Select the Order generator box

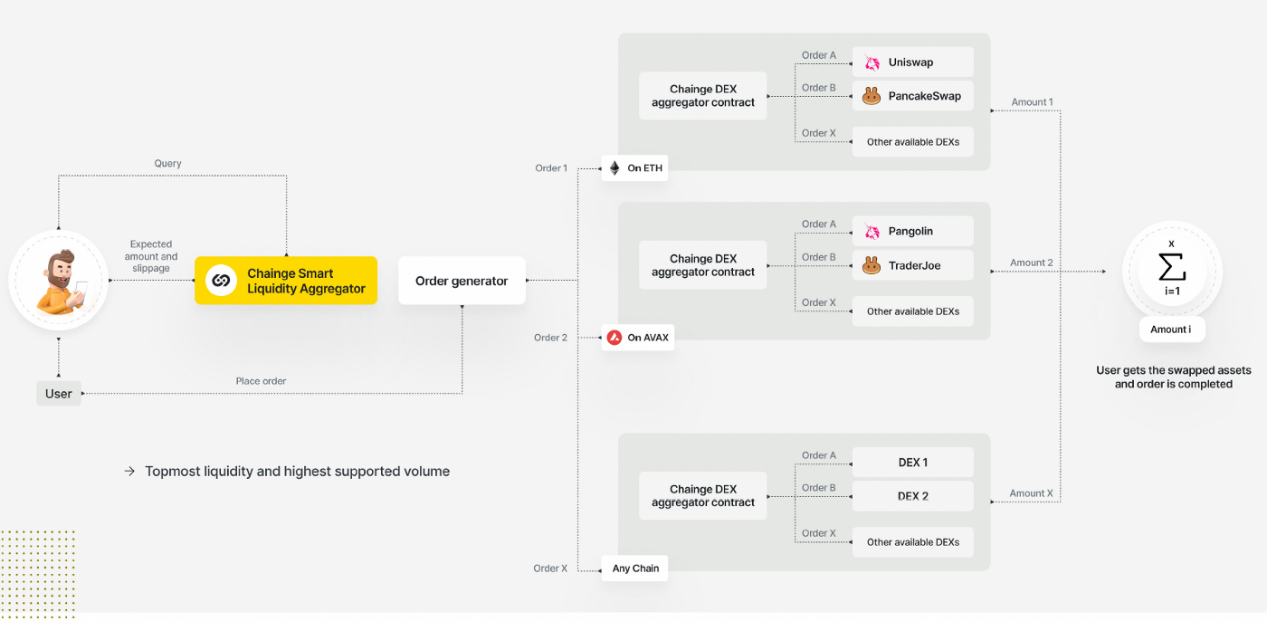pos(461,281)
